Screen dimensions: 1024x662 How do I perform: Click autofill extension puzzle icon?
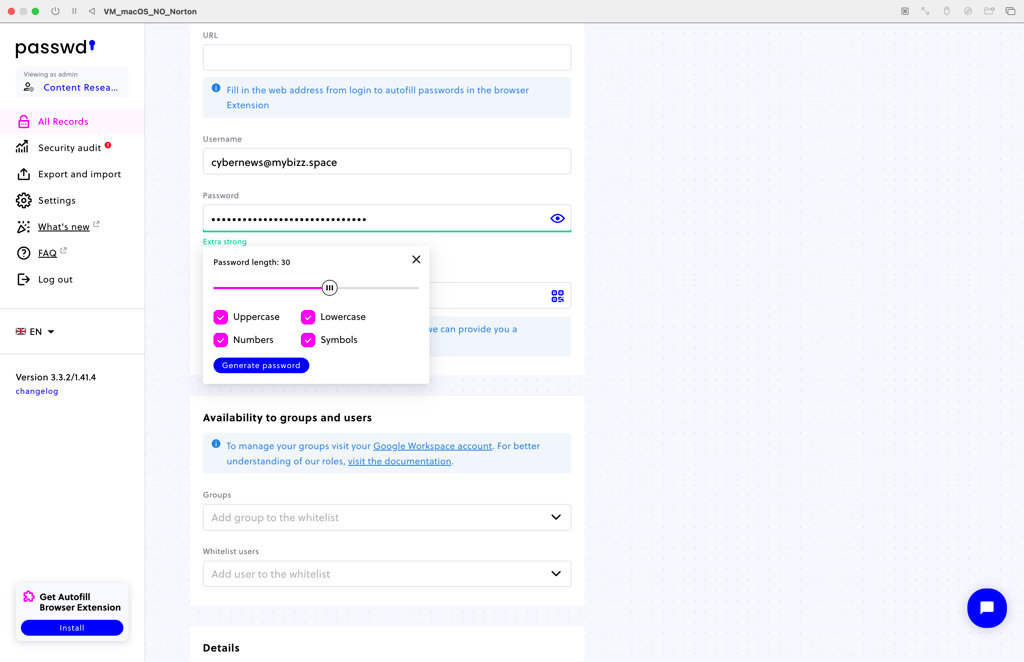tap(29, 597)
